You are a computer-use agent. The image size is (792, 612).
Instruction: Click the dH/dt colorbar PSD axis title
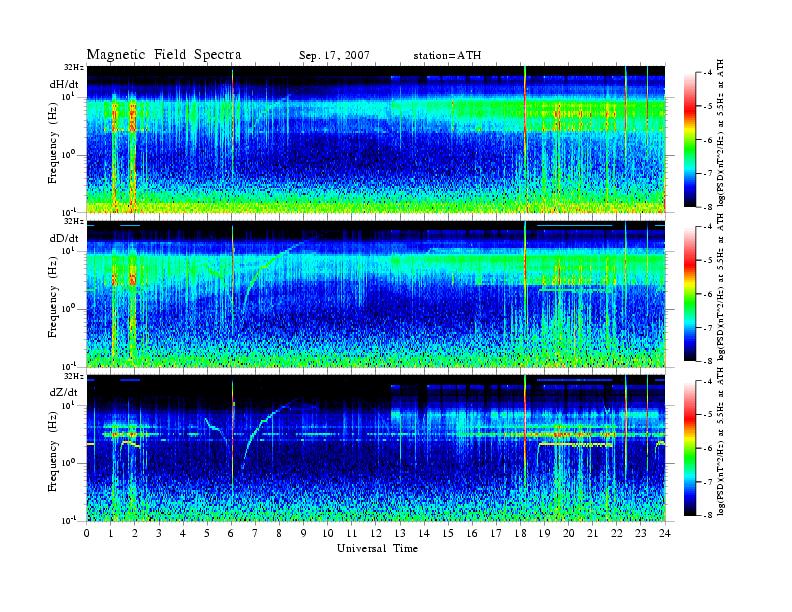pyautogui.click(x=721, y=133)
